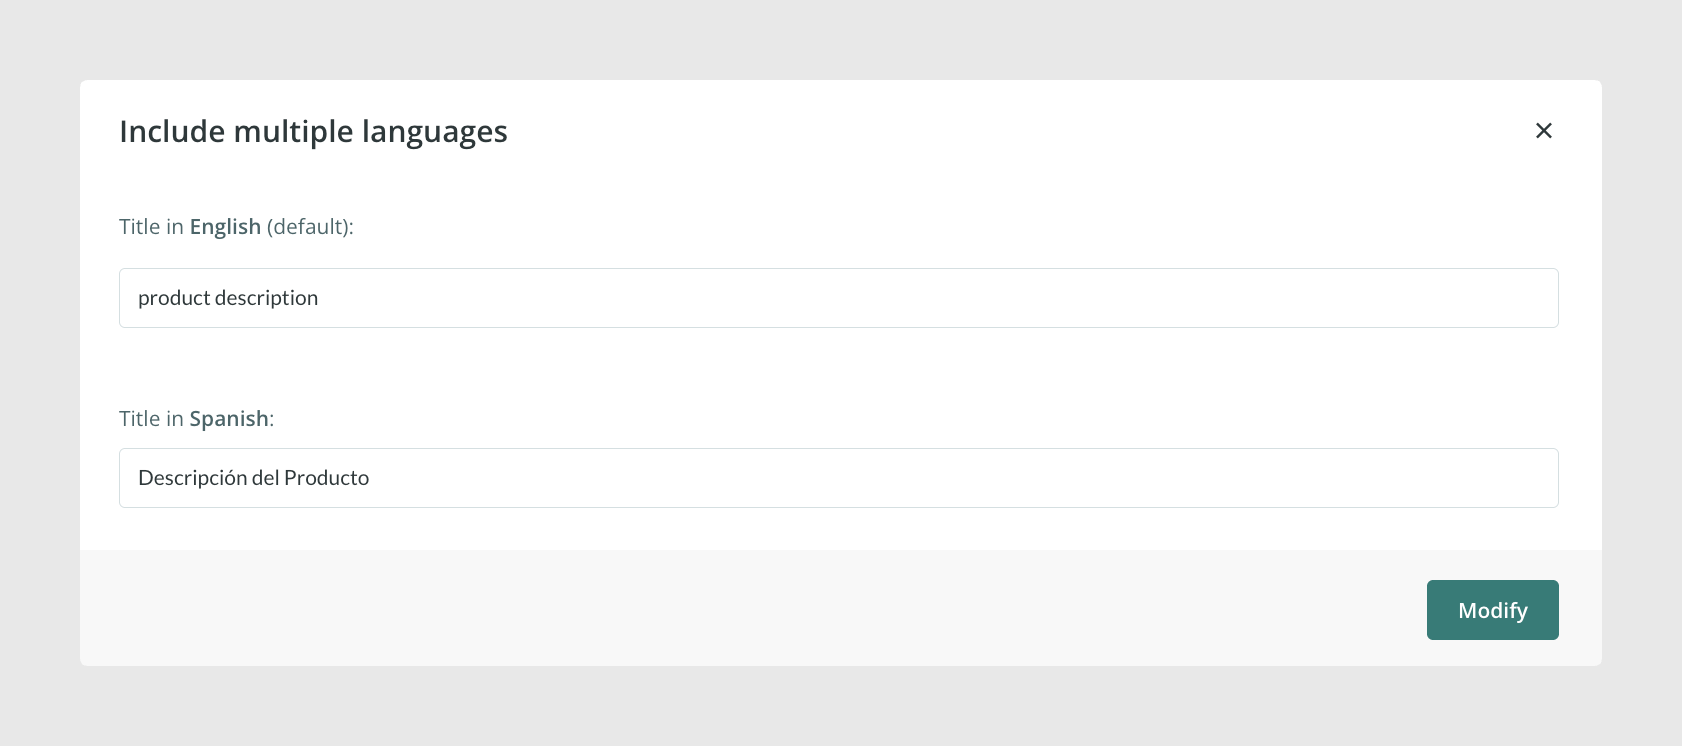This screenshot has width=1682, height=746.
Task: Click the word 'Producto' in Spanish field
Action: (326, 478)
